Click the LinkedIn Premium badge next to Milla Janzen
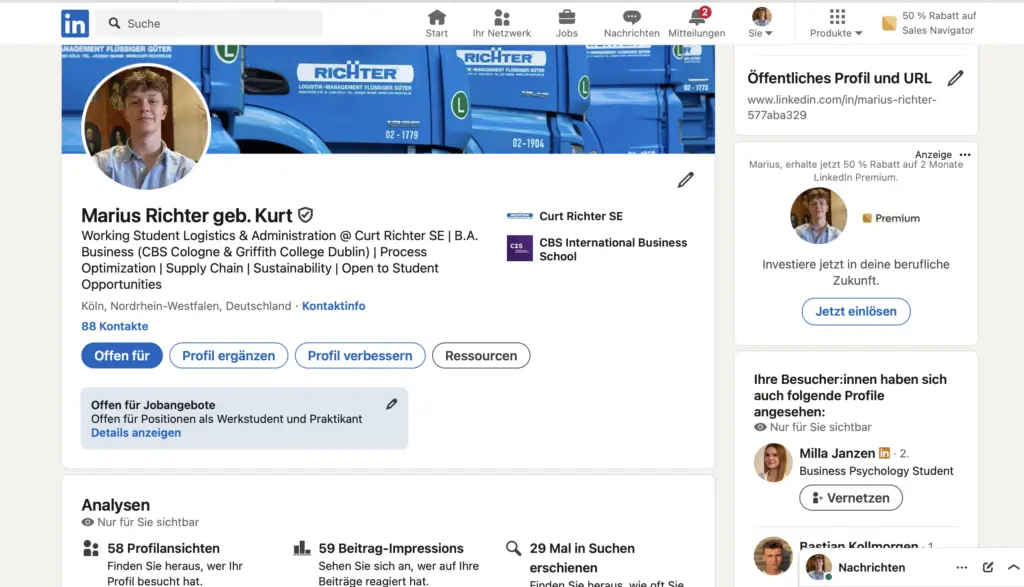This screenshot has height=587, width=1024. pyautogui.click(x=884, y=452)
